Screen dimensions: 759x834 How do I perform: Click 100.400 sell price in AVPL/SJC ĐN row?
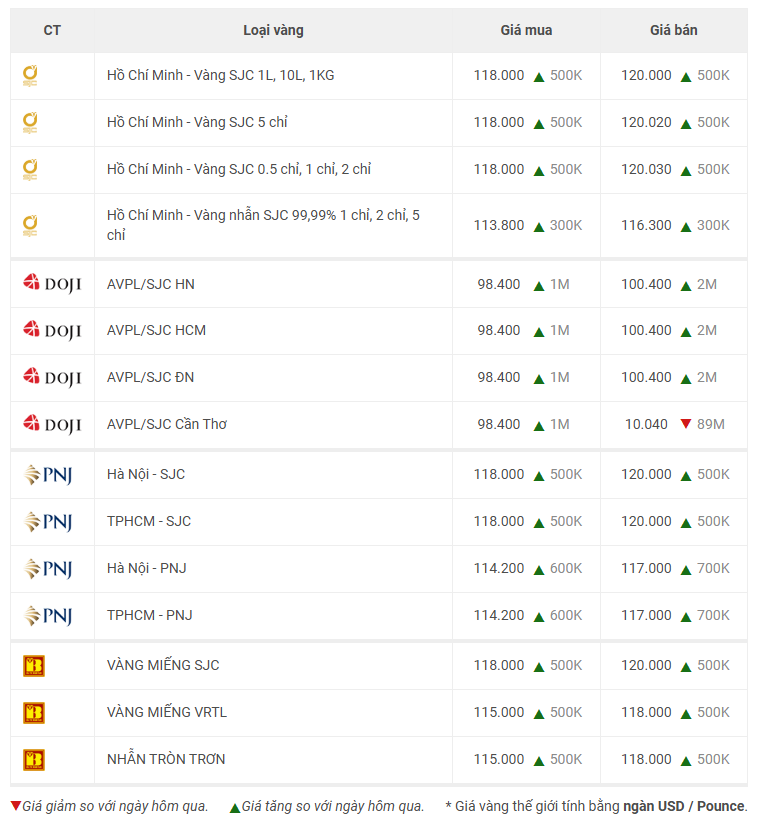(x=646, y=377)
